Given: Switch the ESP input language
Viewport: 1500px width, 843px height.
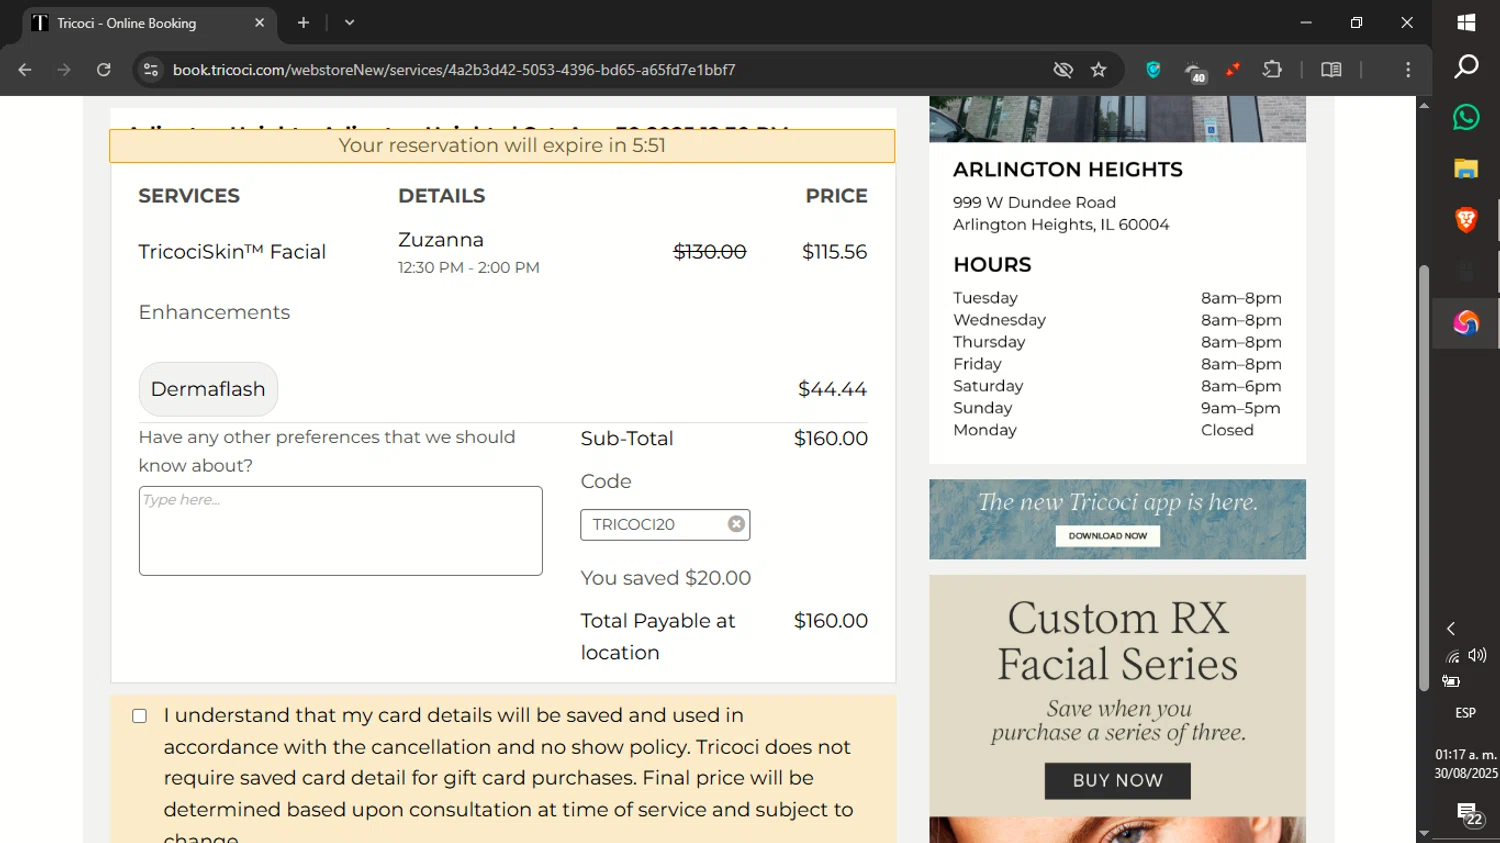Looking at the screenshot, I should 1466,713.
